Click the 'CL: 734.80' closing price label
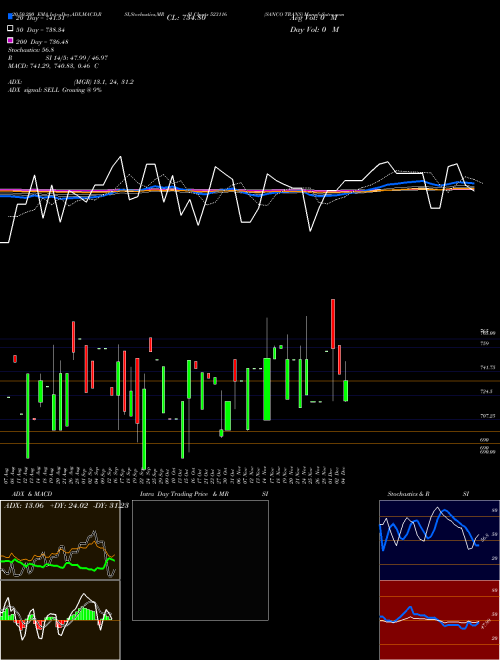Image resolution: width=500 pixels, height=660 pixels. (186, 18)
